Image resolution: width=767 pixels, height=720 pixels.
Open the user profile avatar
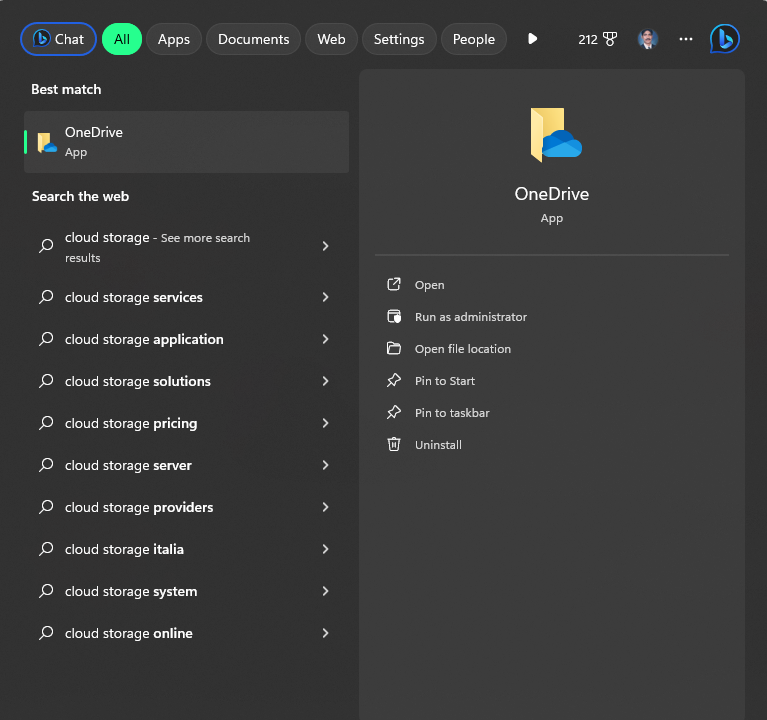647,39
